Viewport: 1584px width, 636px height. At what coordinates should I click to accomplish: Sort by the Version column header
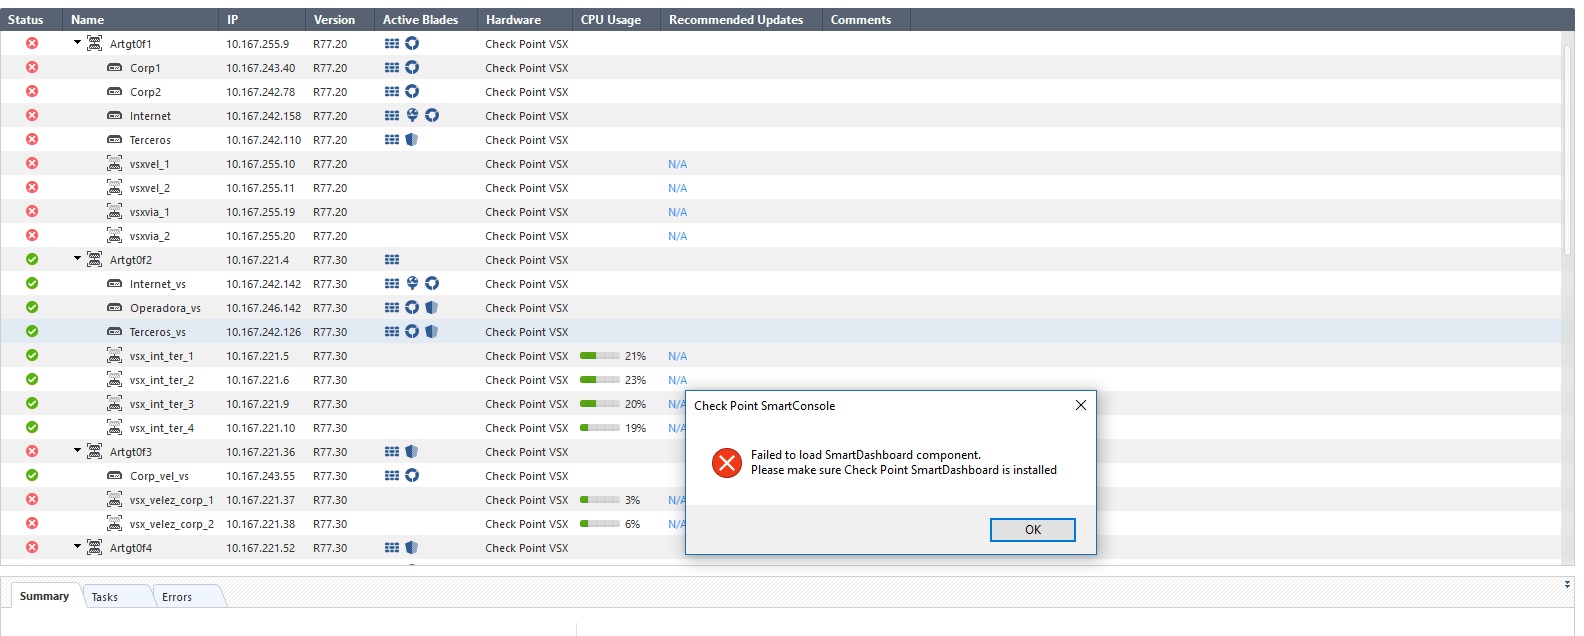tap(340, 19)
